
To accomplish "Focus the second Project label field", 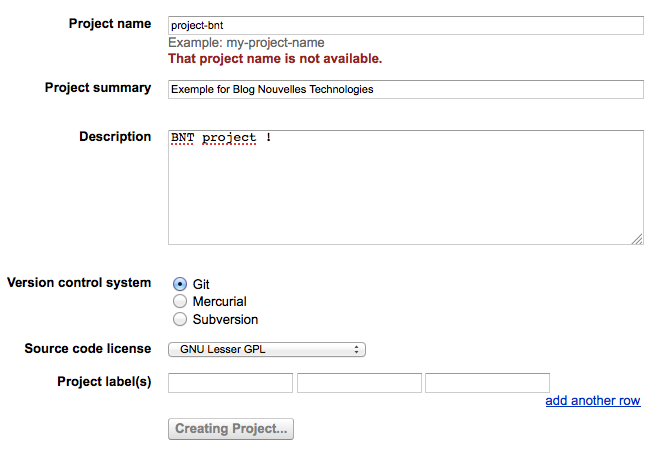I will point(359,382).
